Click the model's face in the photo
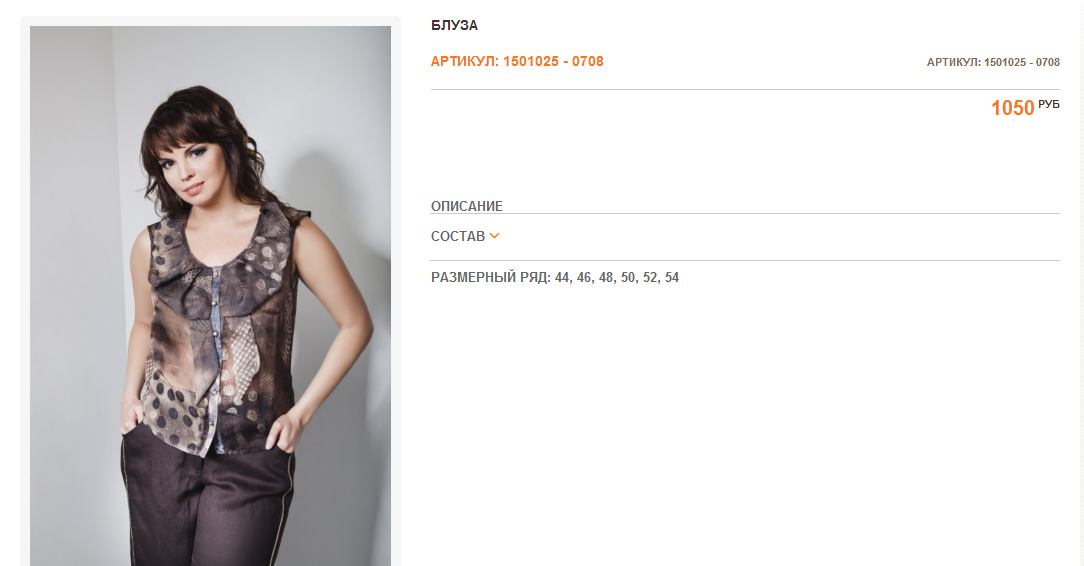Image resolution: width=1084 pixels, height=566 pixels. pos(187,162)
